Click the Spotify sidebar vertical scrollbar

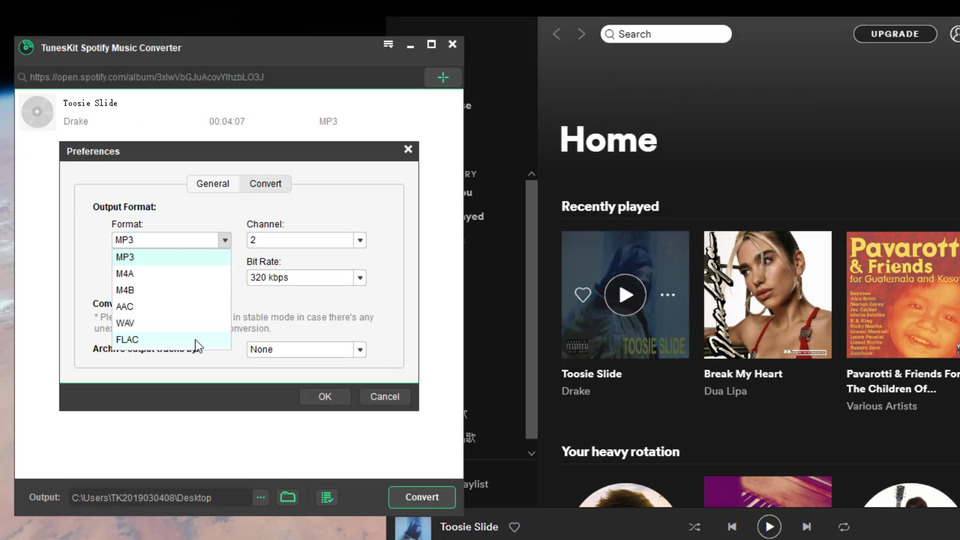coord(531,309)
